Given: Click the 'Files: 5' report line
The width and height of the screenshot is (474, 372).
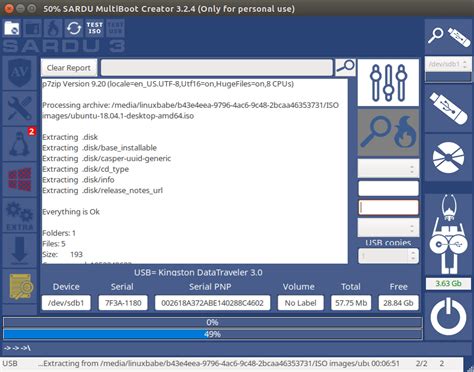Looking at the screenshot, I should [x=54, y=244].
